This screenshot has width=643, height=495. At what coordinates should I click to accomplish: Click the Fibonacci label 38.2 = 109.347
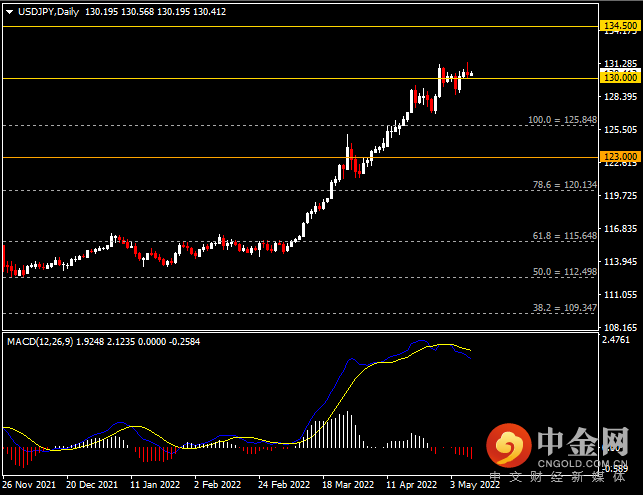tap(565, 308)
